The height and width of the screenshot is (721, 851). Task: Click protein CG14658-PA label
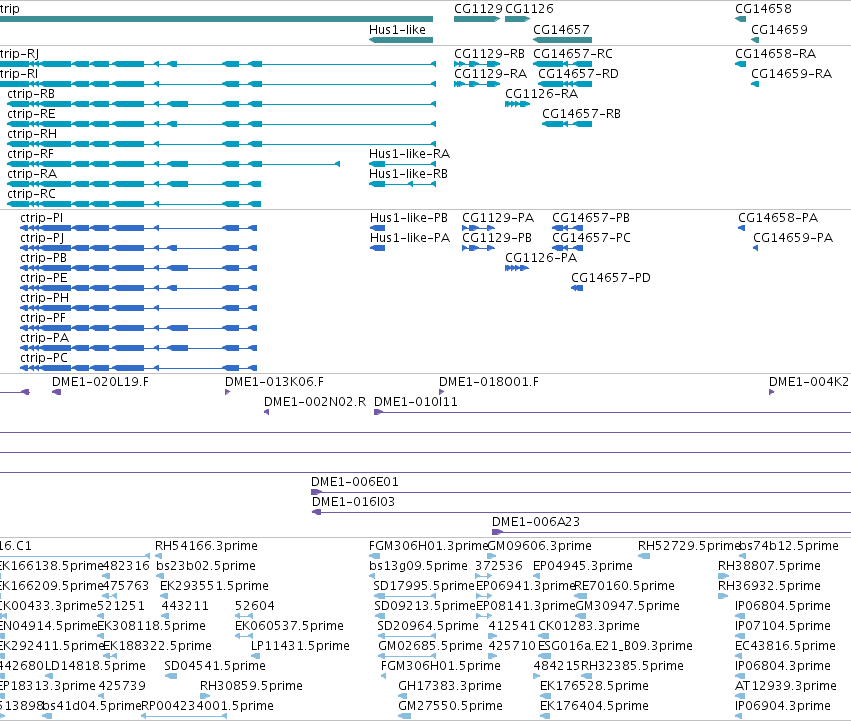pos(778,218)
